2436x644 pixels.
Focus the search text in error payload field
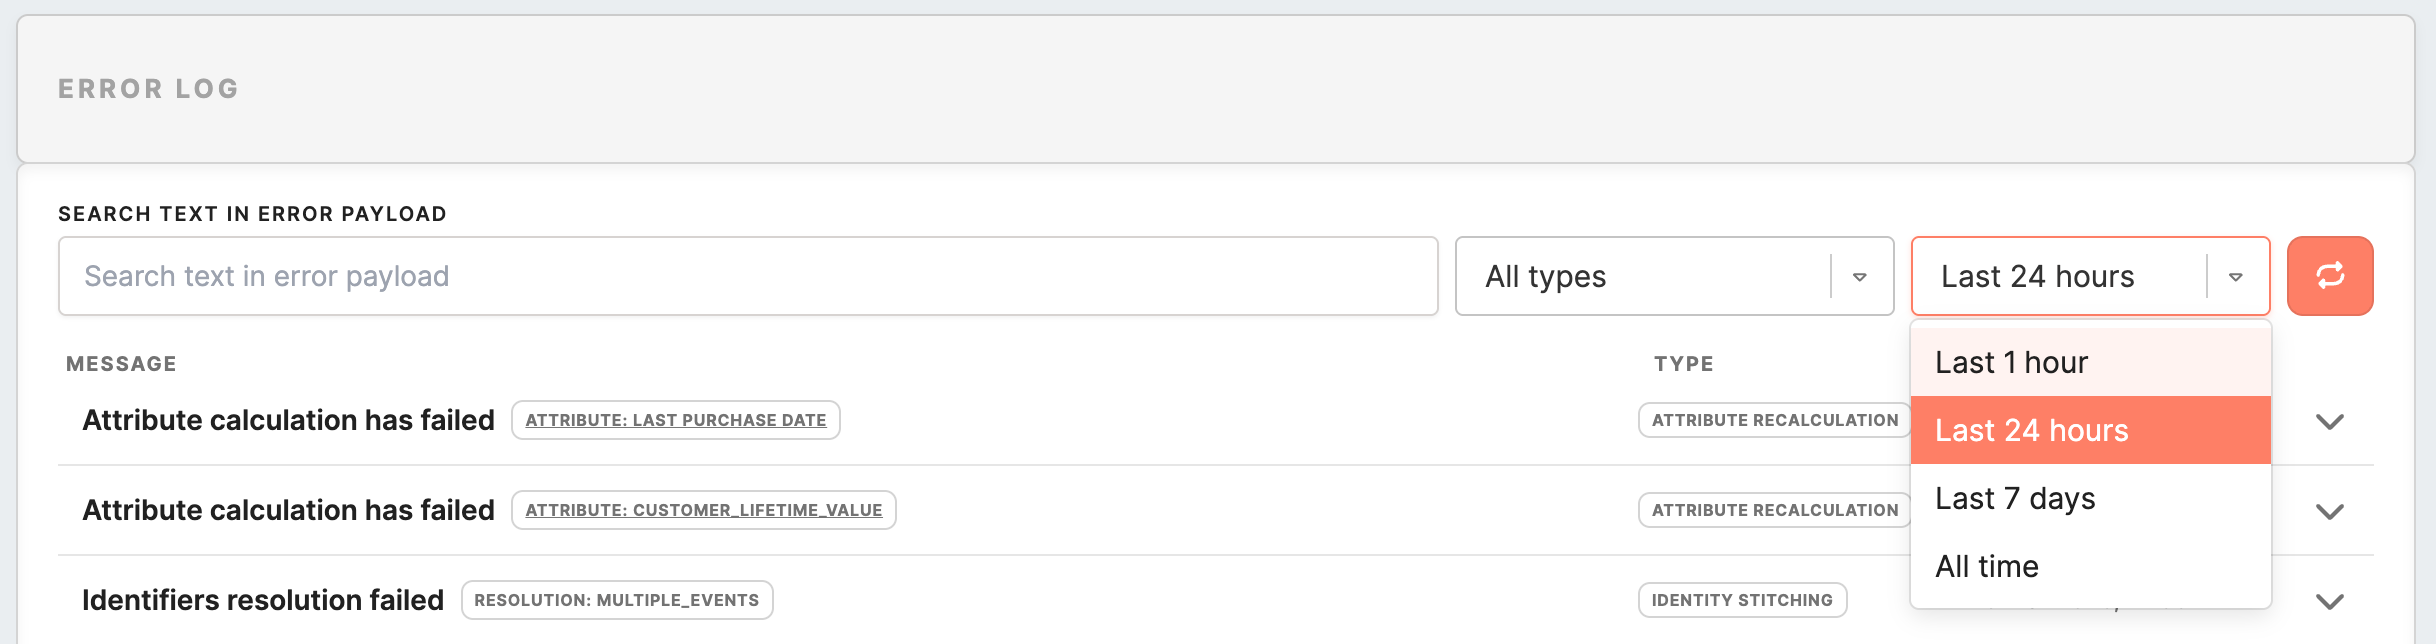pos(747,276)
